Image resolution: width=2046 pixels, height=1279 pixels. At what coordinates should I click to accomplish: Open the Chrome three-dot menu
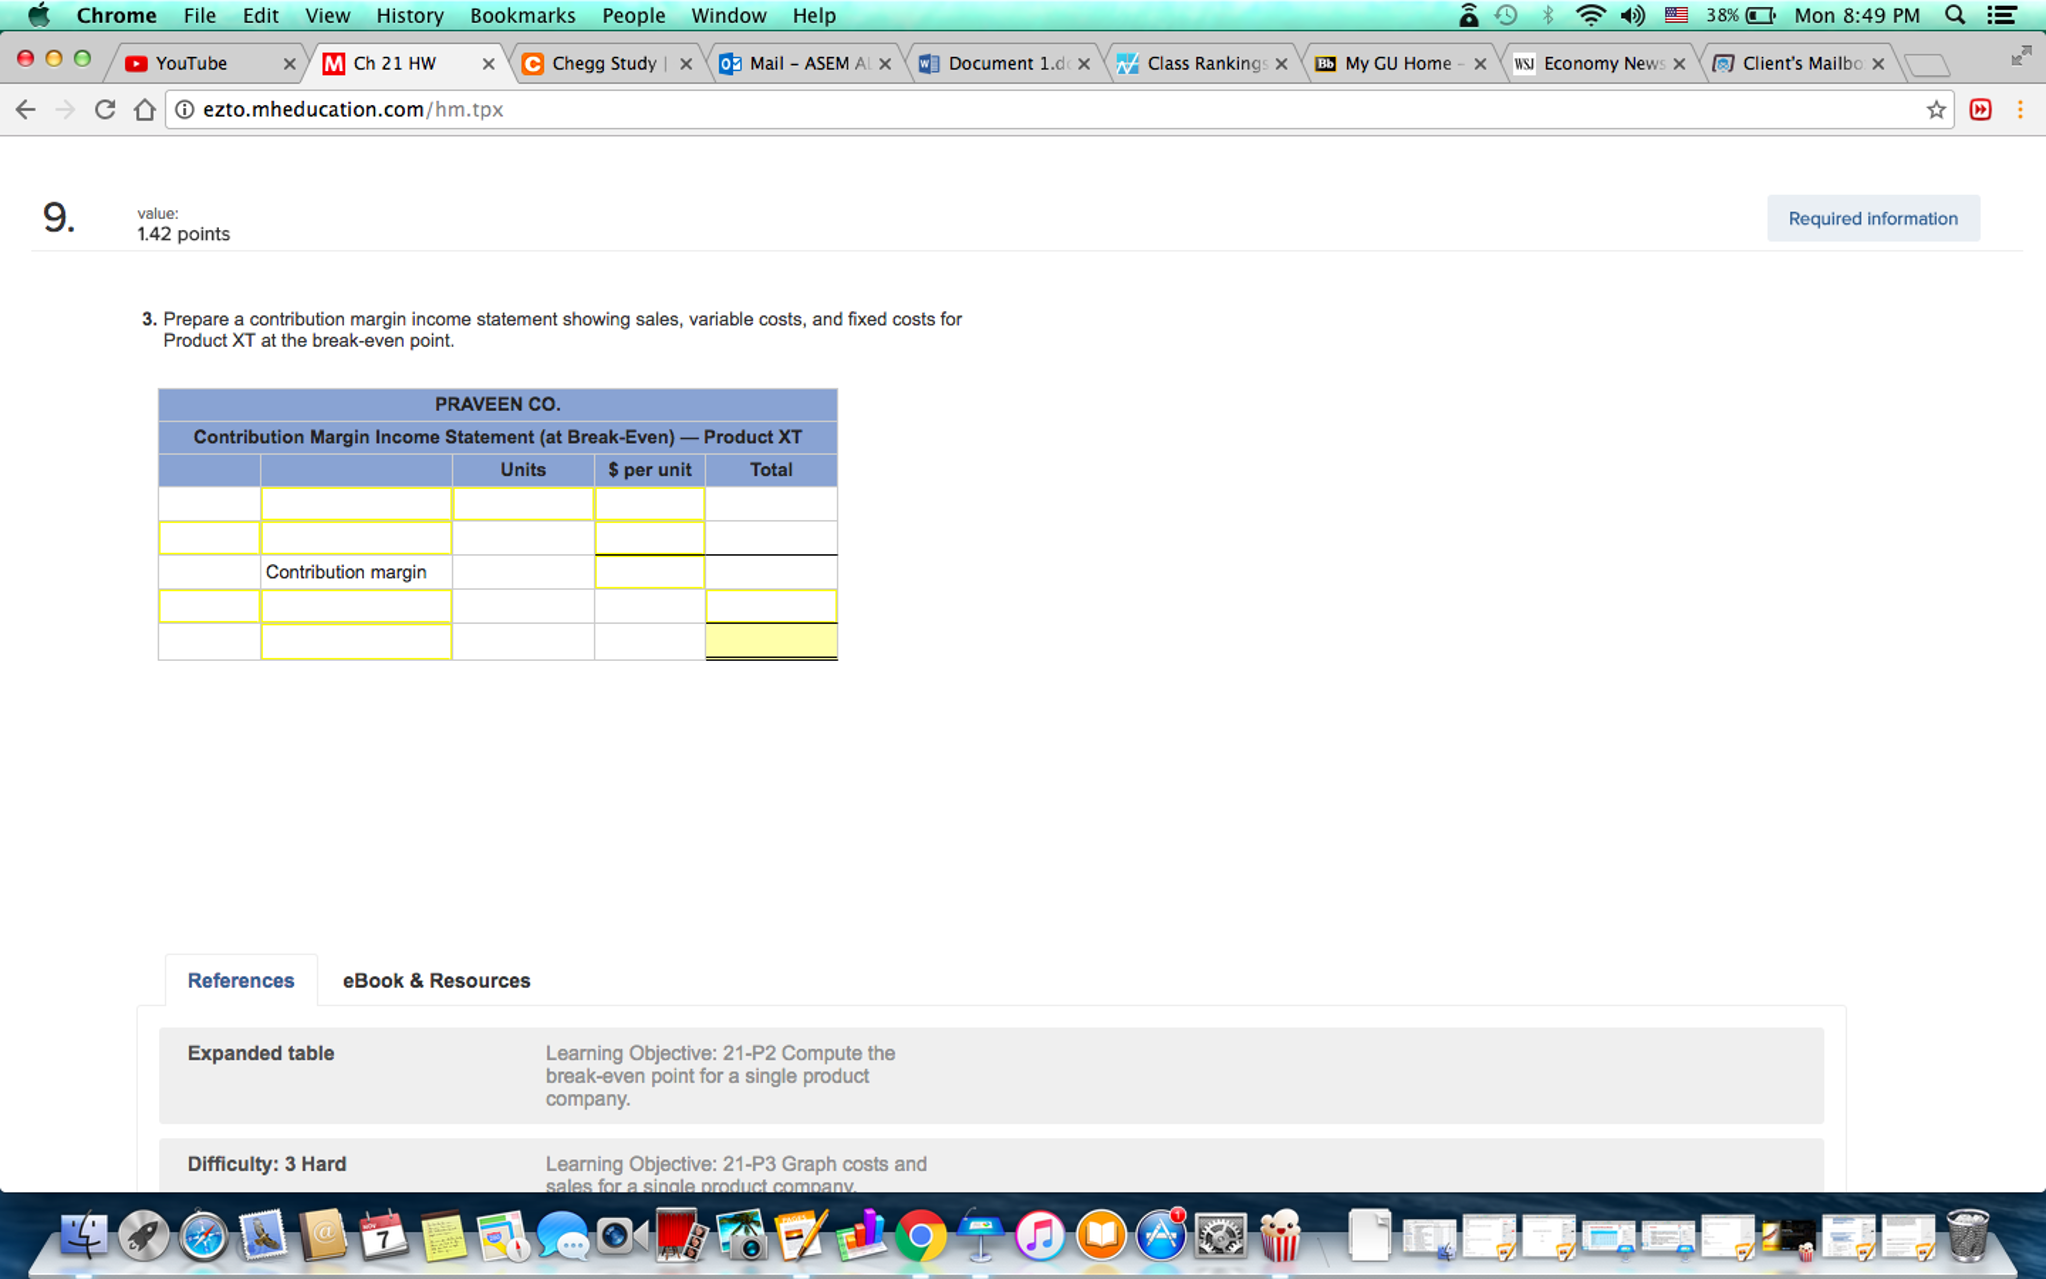tap(2020, 110)
